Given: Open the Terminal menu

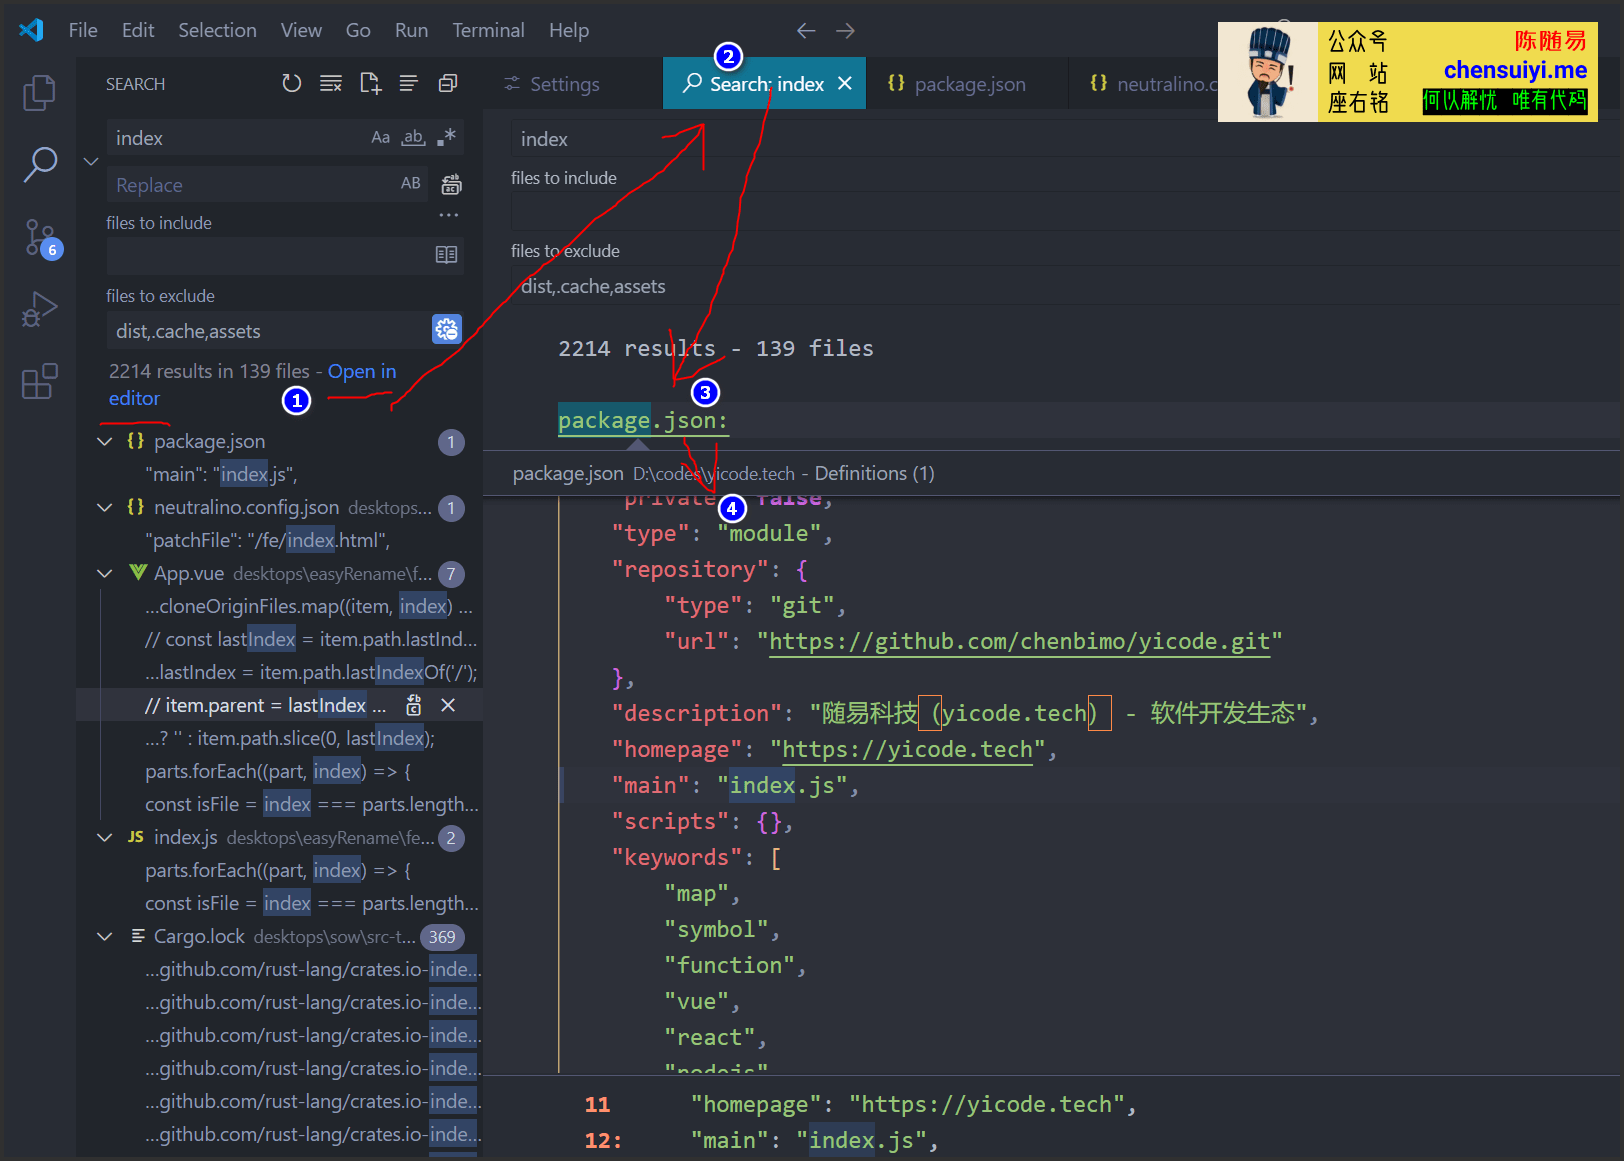Looking at the screenshot, I should click(488, 30).
